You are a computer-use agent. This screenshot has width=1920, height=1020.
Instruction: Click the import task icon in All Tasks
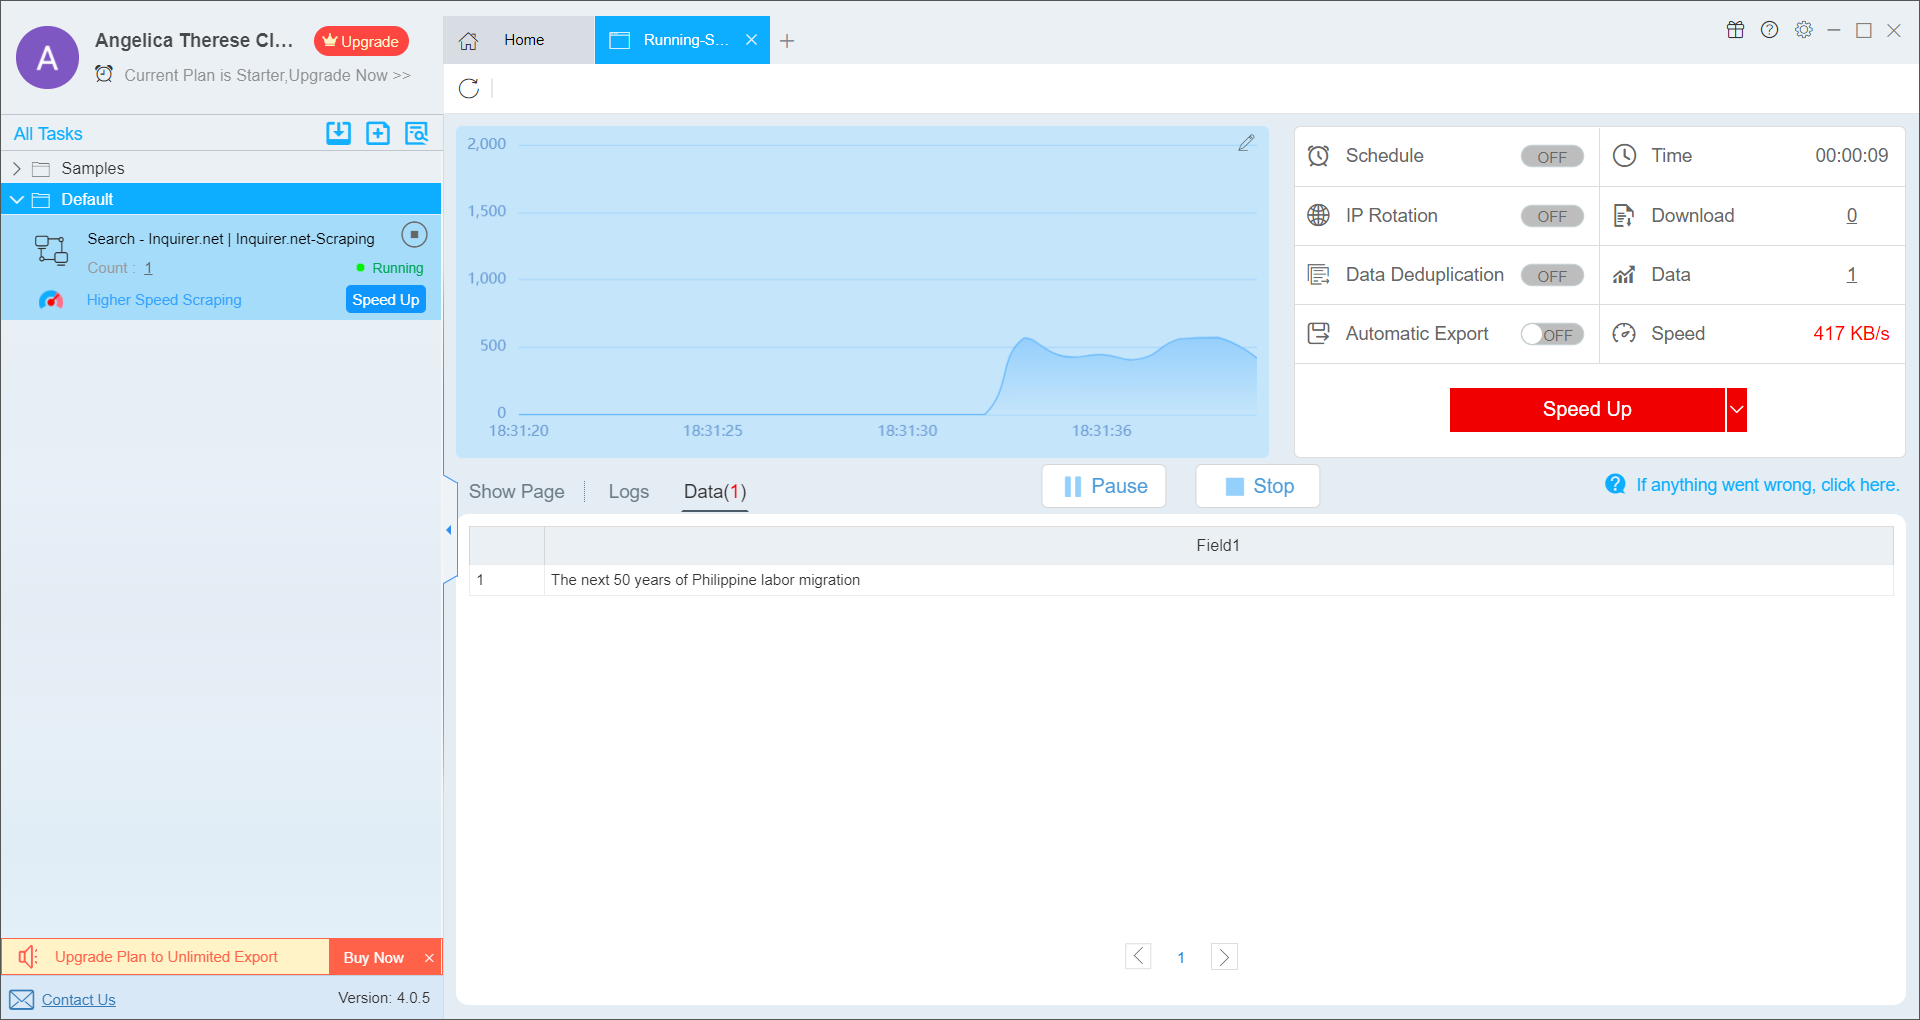click(338, 133)
